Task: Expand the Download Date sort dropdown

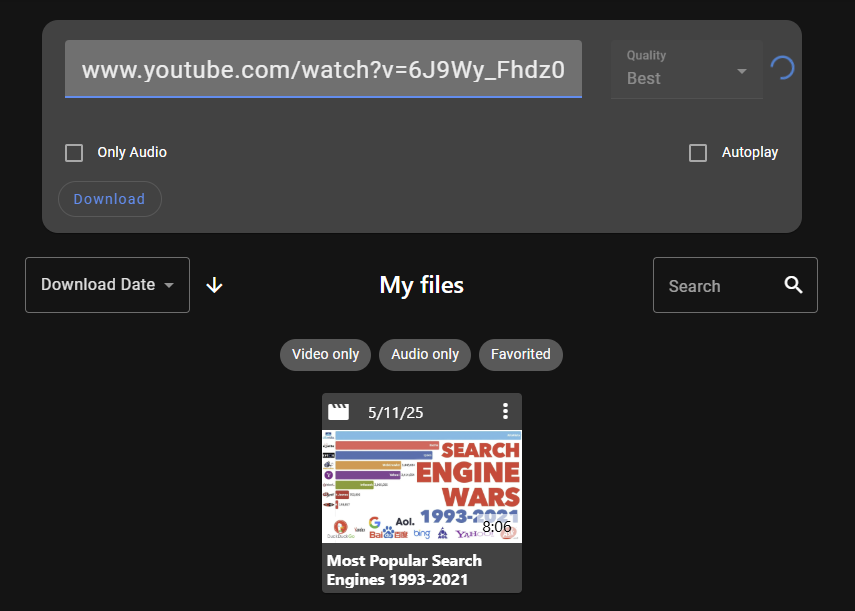Action: [107, 285]
